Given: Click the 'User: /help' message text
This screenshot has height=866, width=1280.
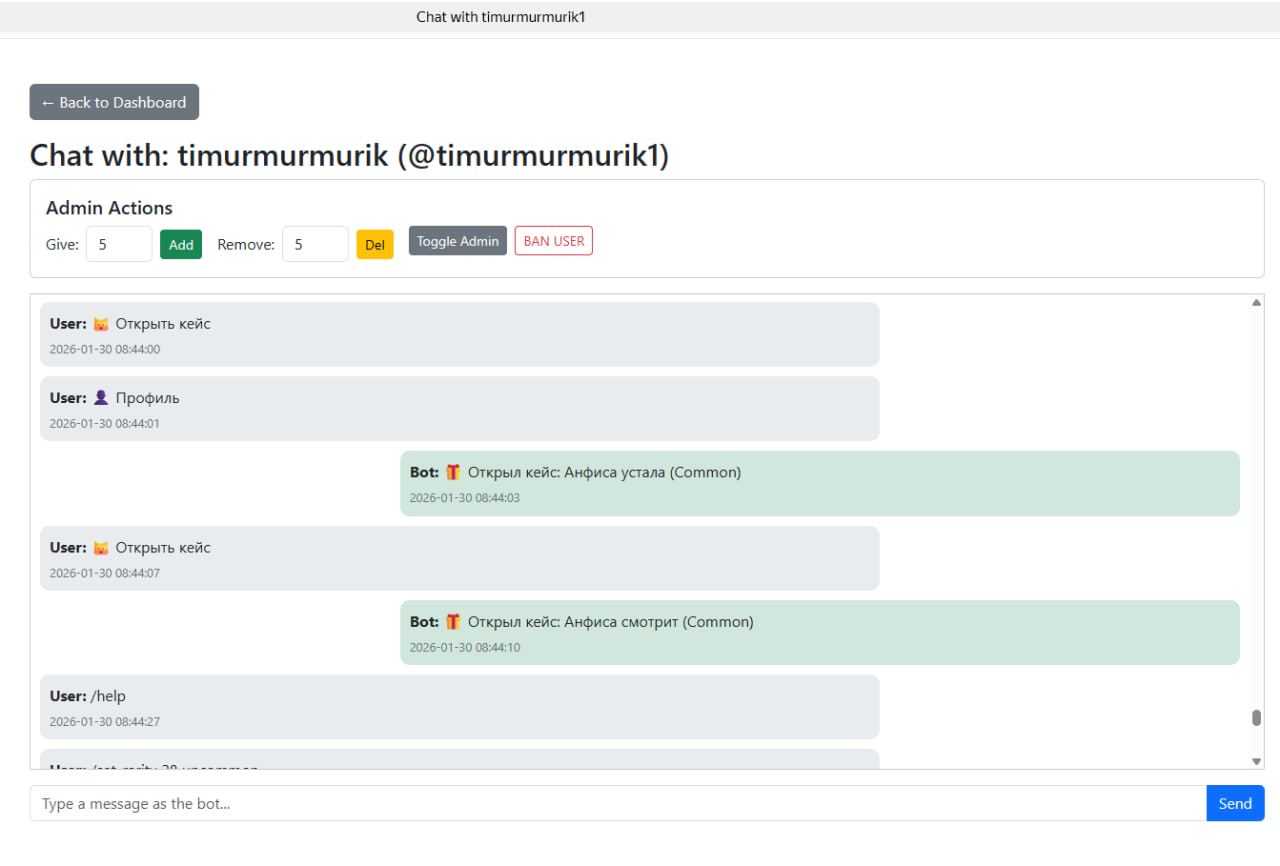Looking at the screenshot, I should point(88,696).
